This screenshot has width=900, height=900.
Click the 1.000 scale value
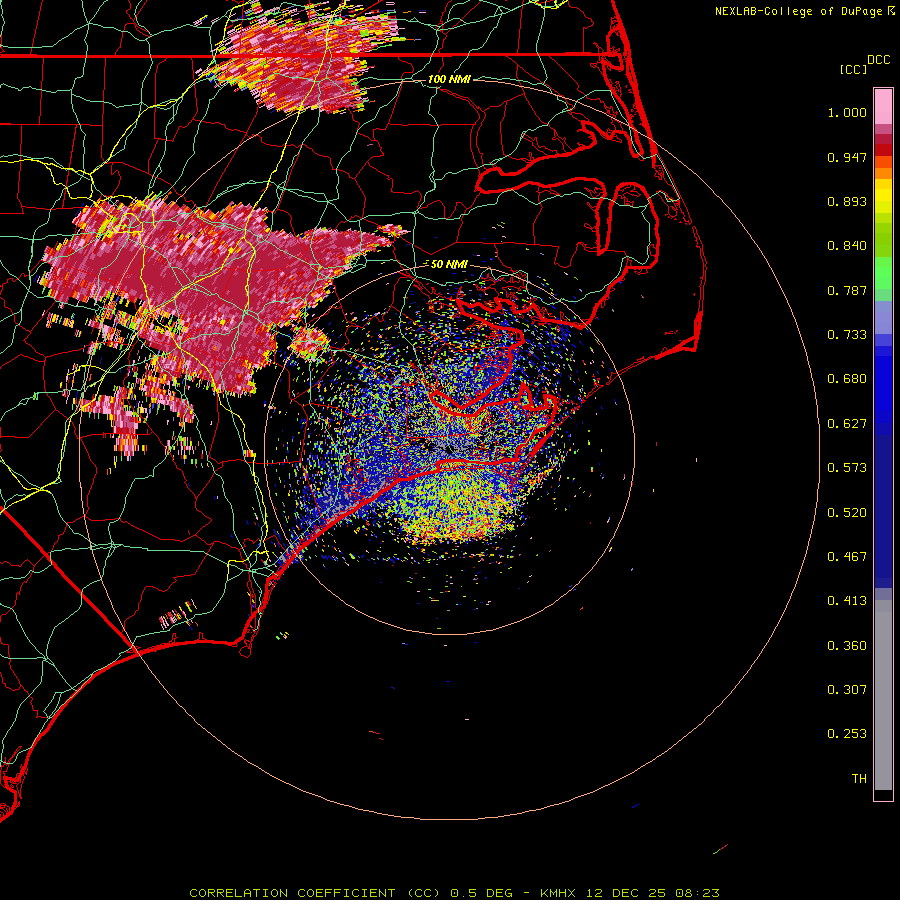coord(847,112)
